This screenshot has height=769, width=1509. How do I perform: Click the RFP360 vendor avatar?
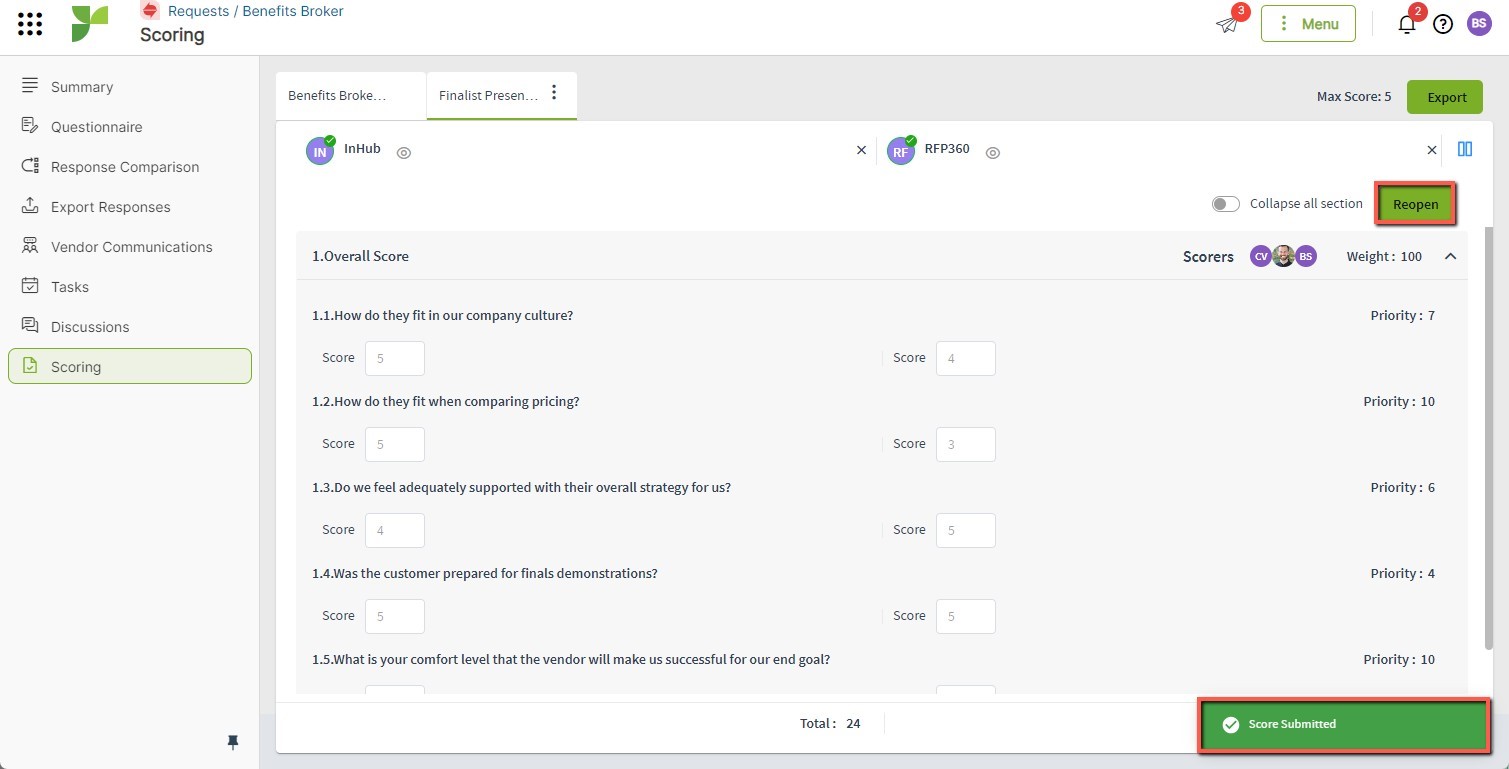point(901,151)
